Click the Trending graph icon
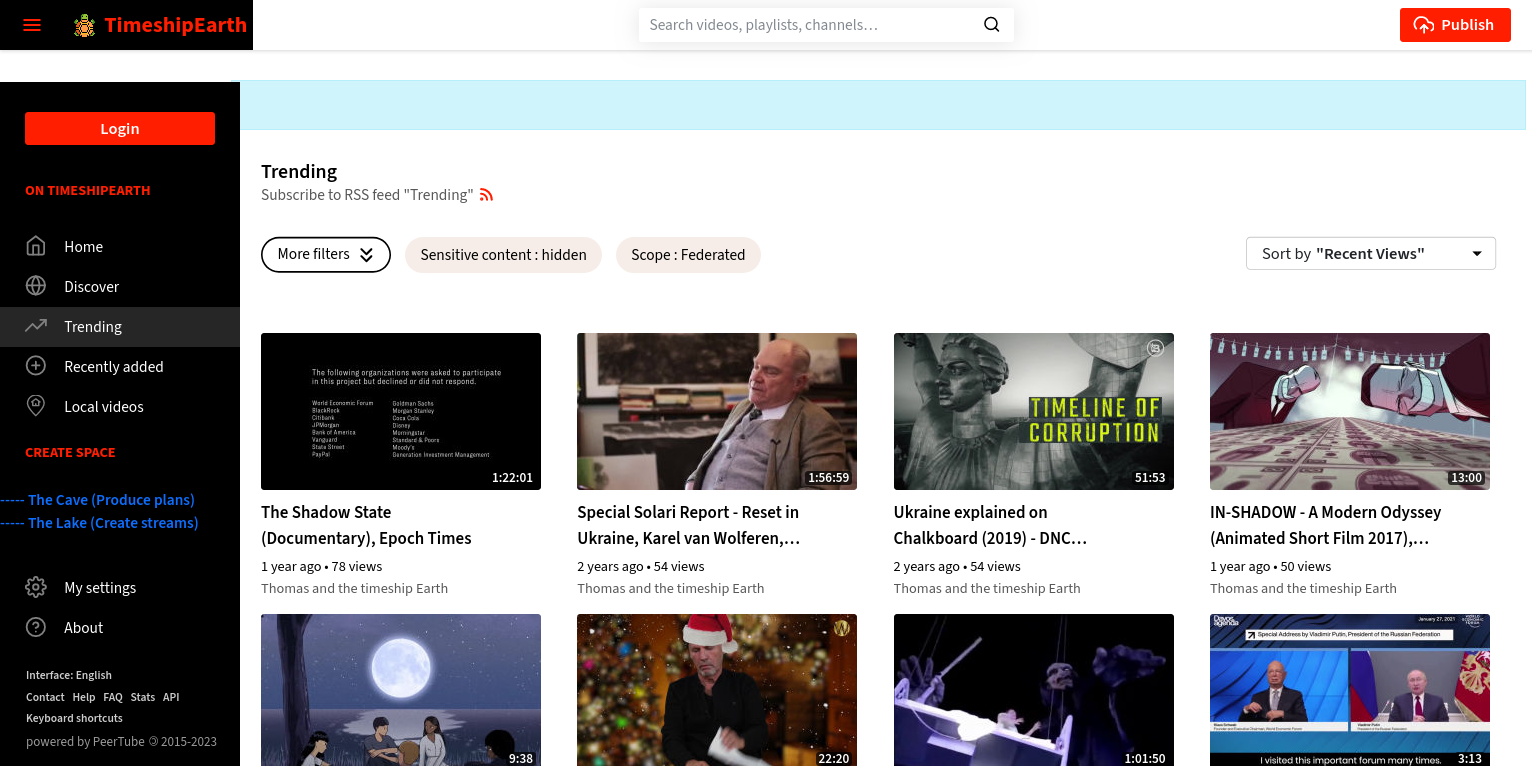The height and width of the screenshot is (766, 1532). click(x=36, y=326)
